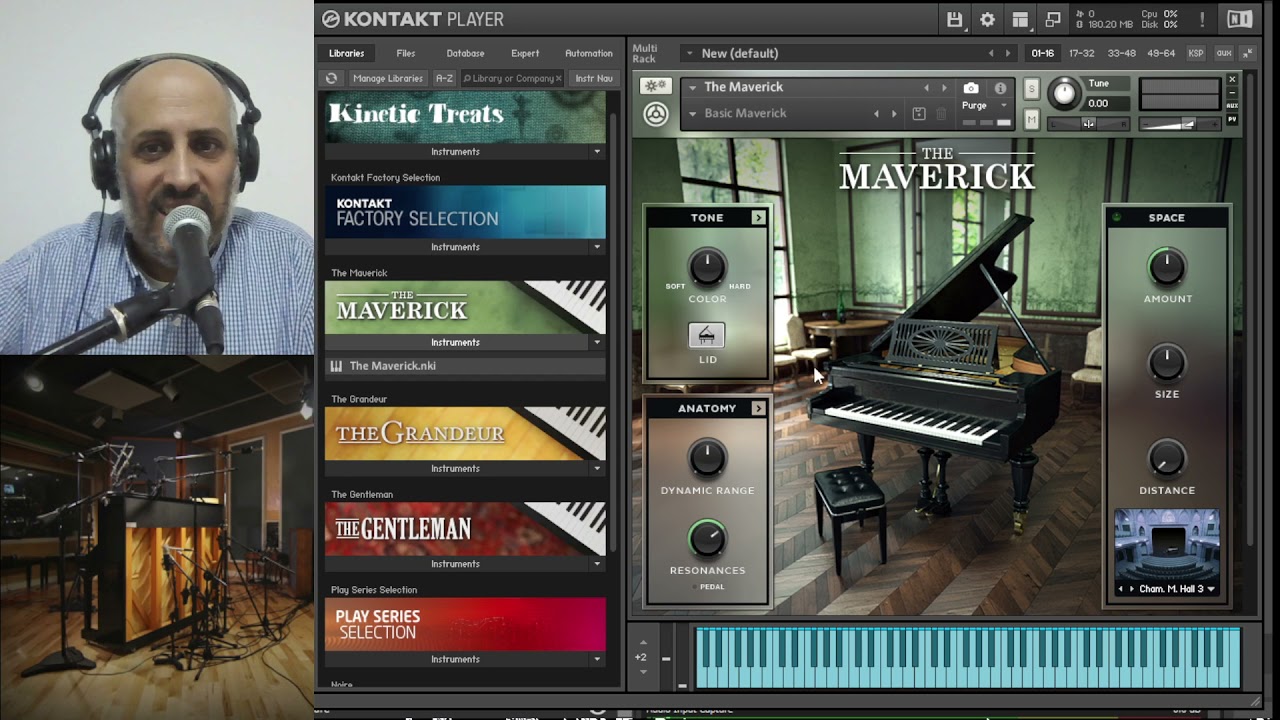Image resolution: width=1280 pixels, height=720 pixels.
Task: Open the ANATOMY panel arrow icon
Action: point(758,408)
